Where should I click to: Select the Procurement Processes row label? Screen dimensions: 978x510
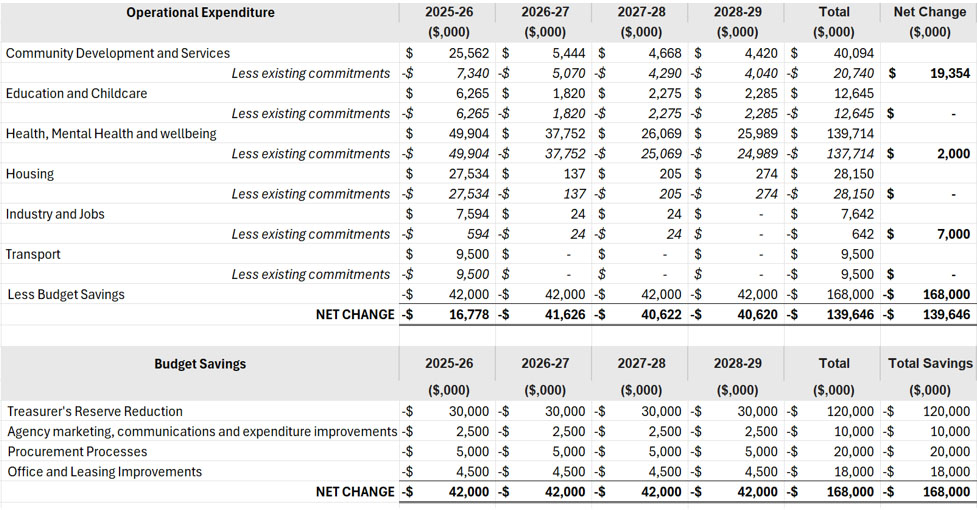(77, 451)
